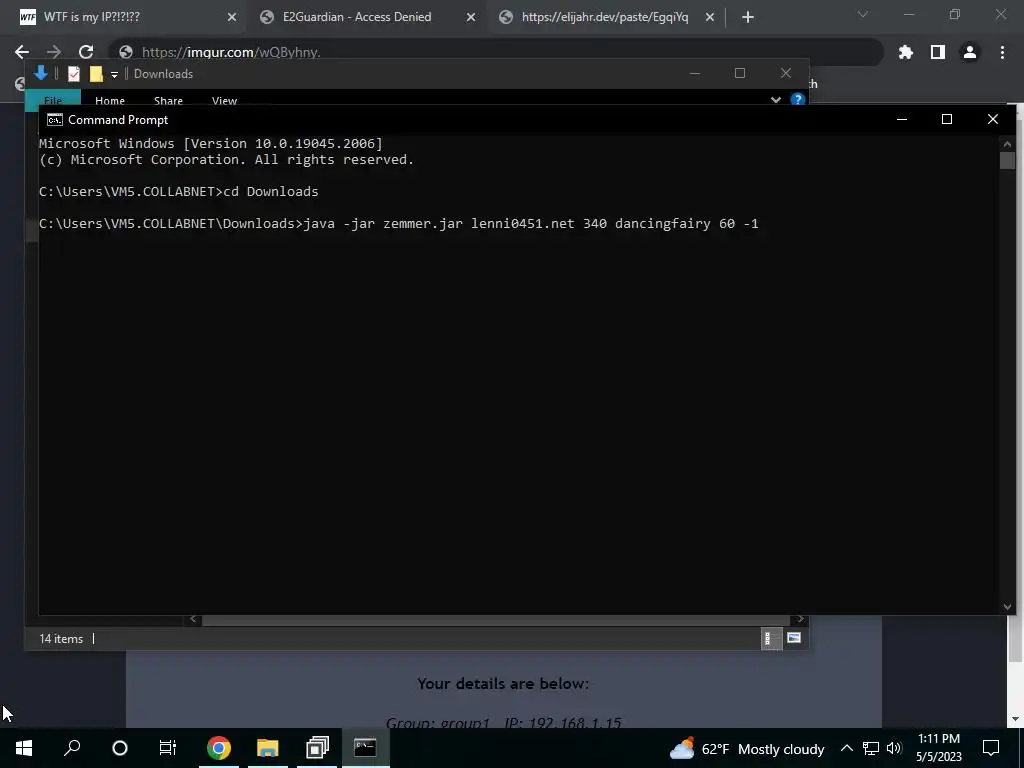Click the Microsoft Windows version line
The height and width of the screenshot is (768, 1024).
point(211,143)
